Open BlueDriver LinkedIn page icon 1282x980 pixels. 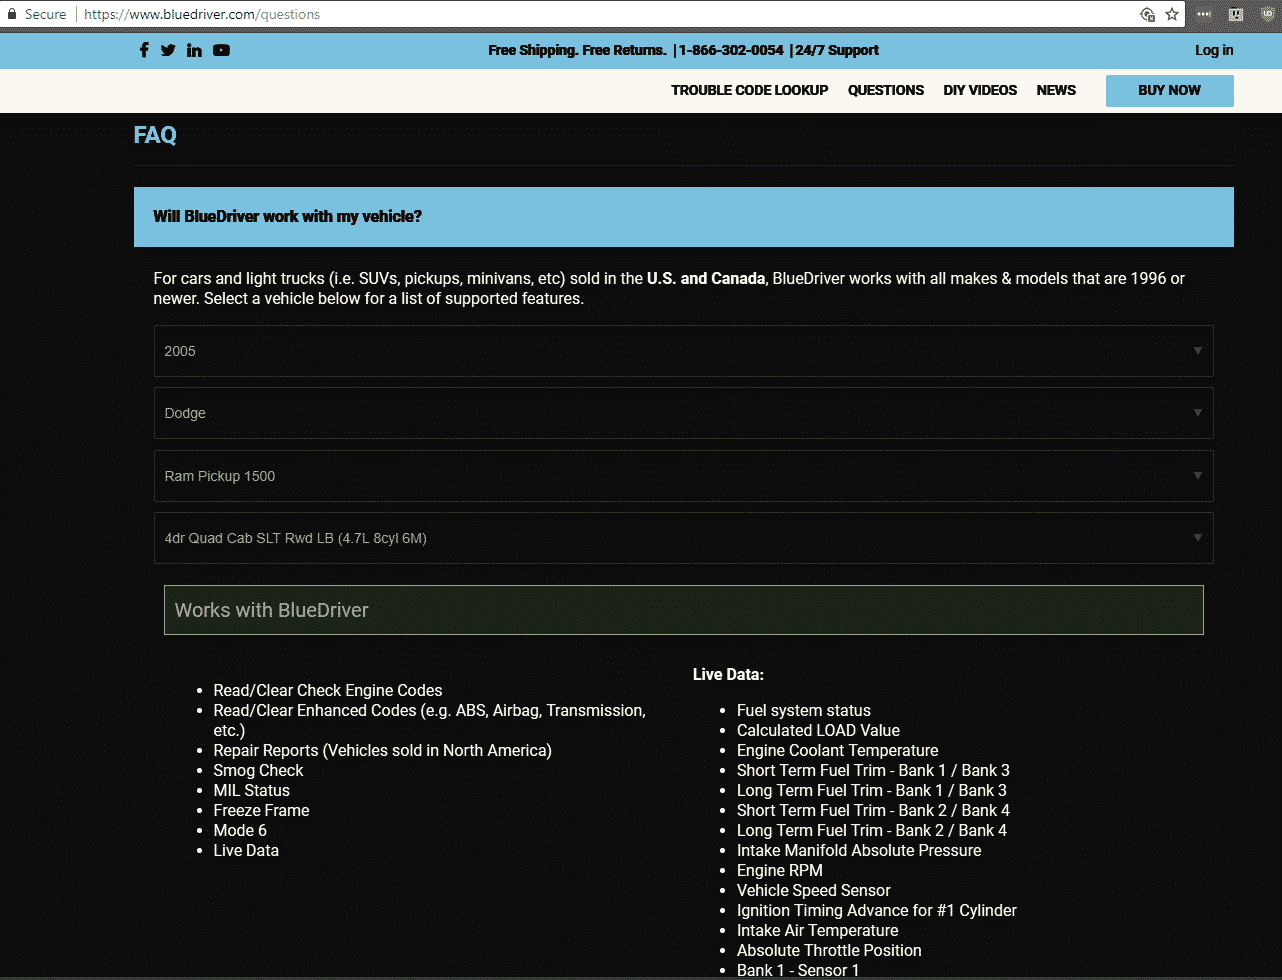tap(194, 50)
